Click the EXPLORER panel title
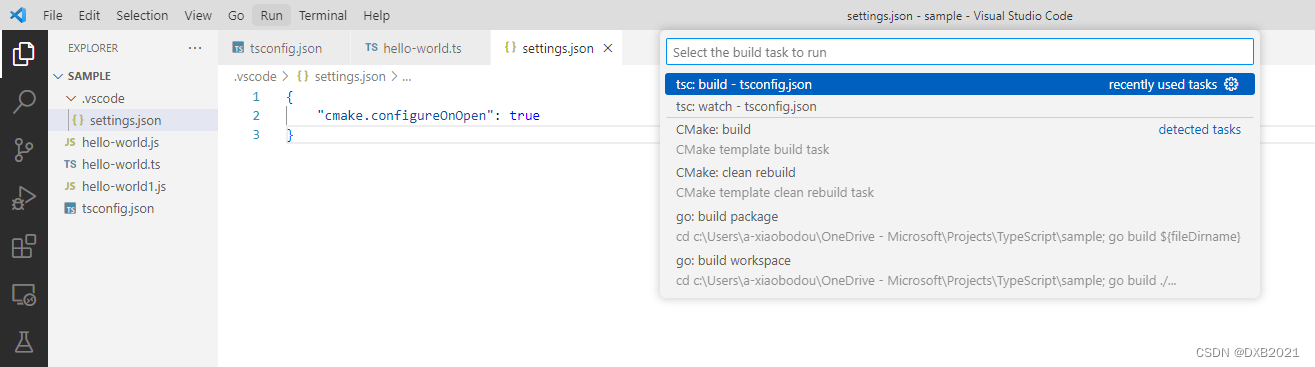The width and height of the screenshot is (1315, 367). (x=93, y=48)
